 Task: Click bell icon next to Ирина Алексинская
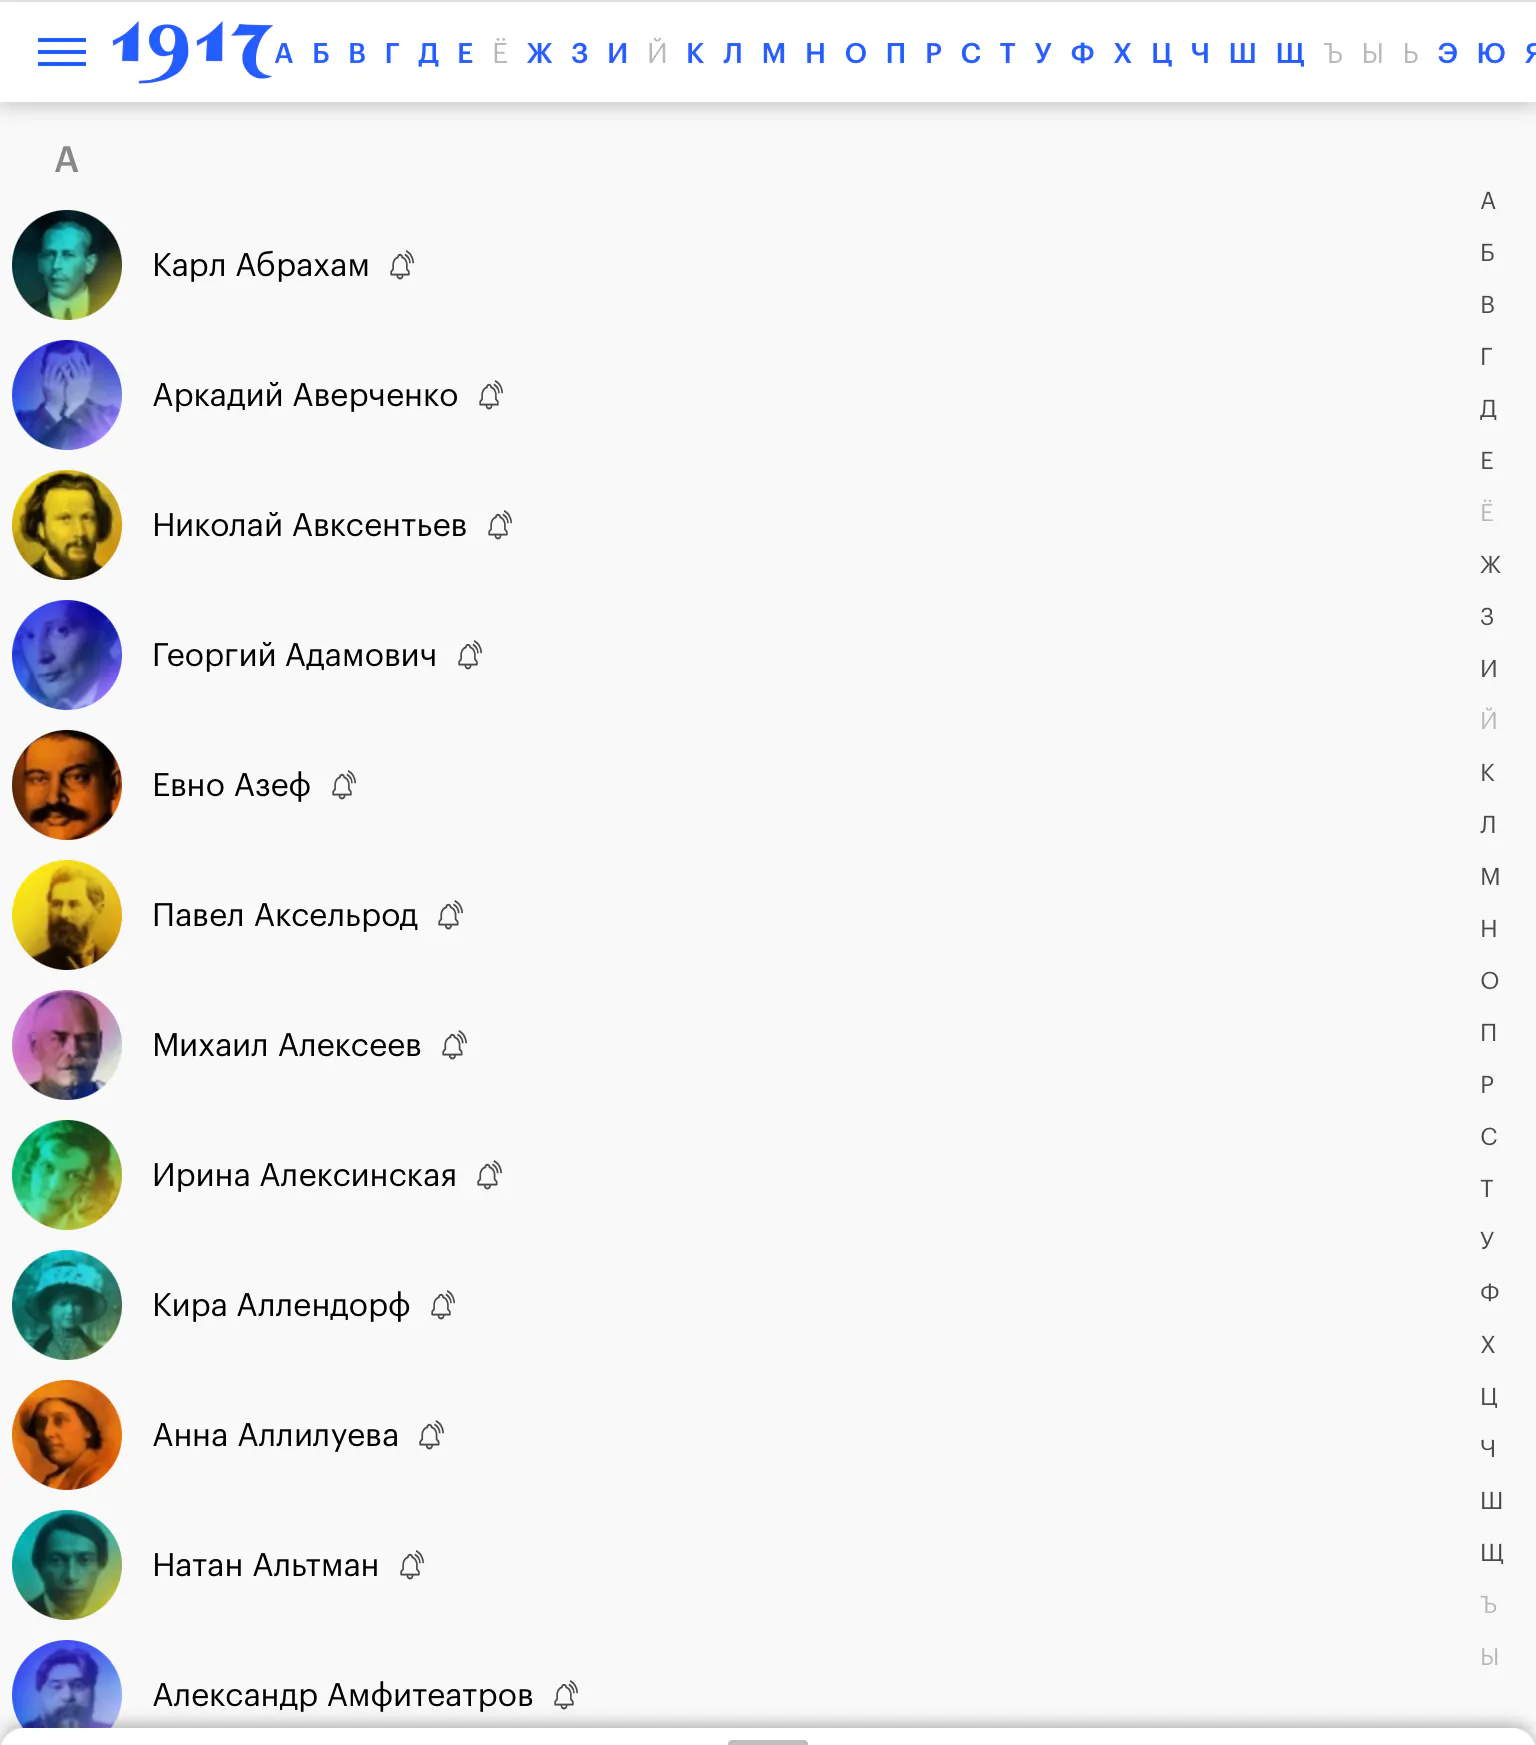pos(490,1175)
